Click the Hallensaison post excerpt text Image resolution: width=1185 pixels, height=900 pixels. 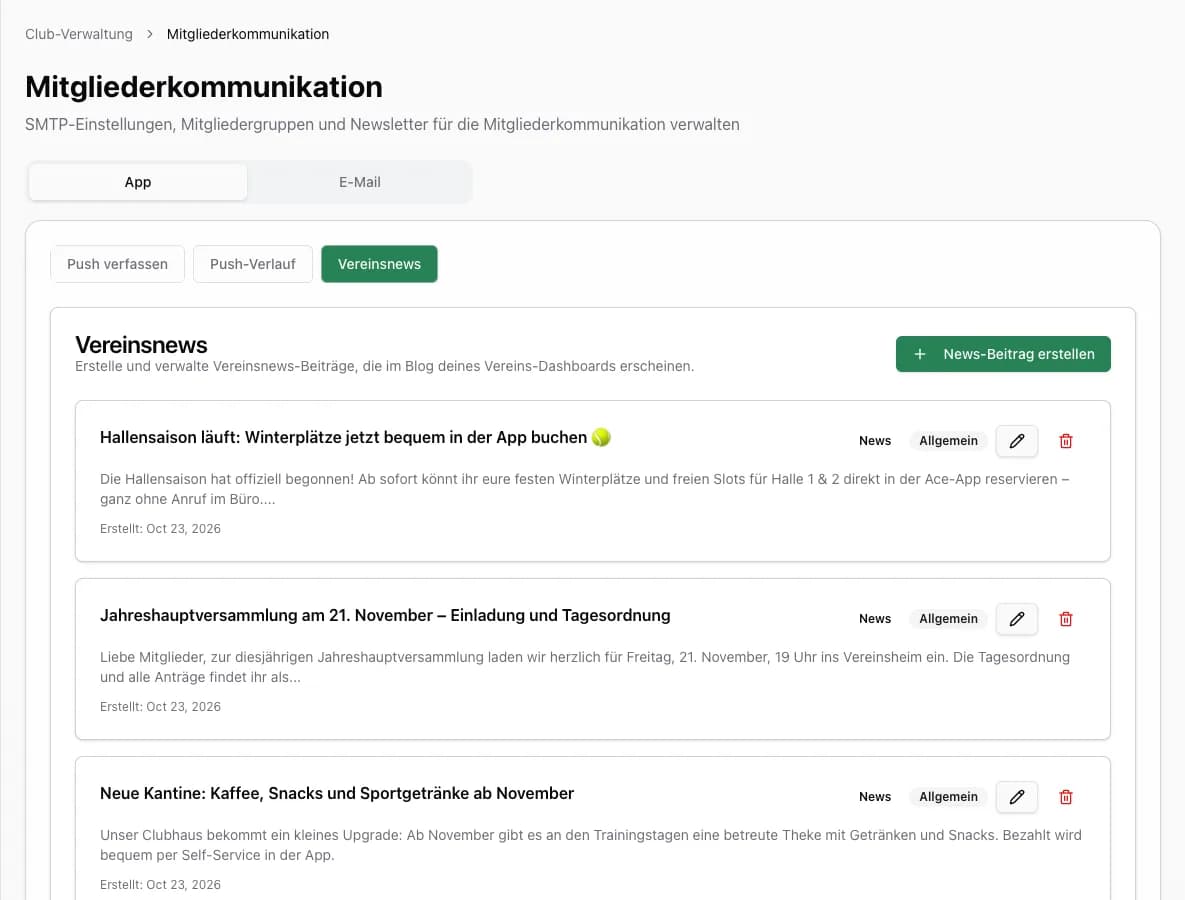(x=584, y=489)
